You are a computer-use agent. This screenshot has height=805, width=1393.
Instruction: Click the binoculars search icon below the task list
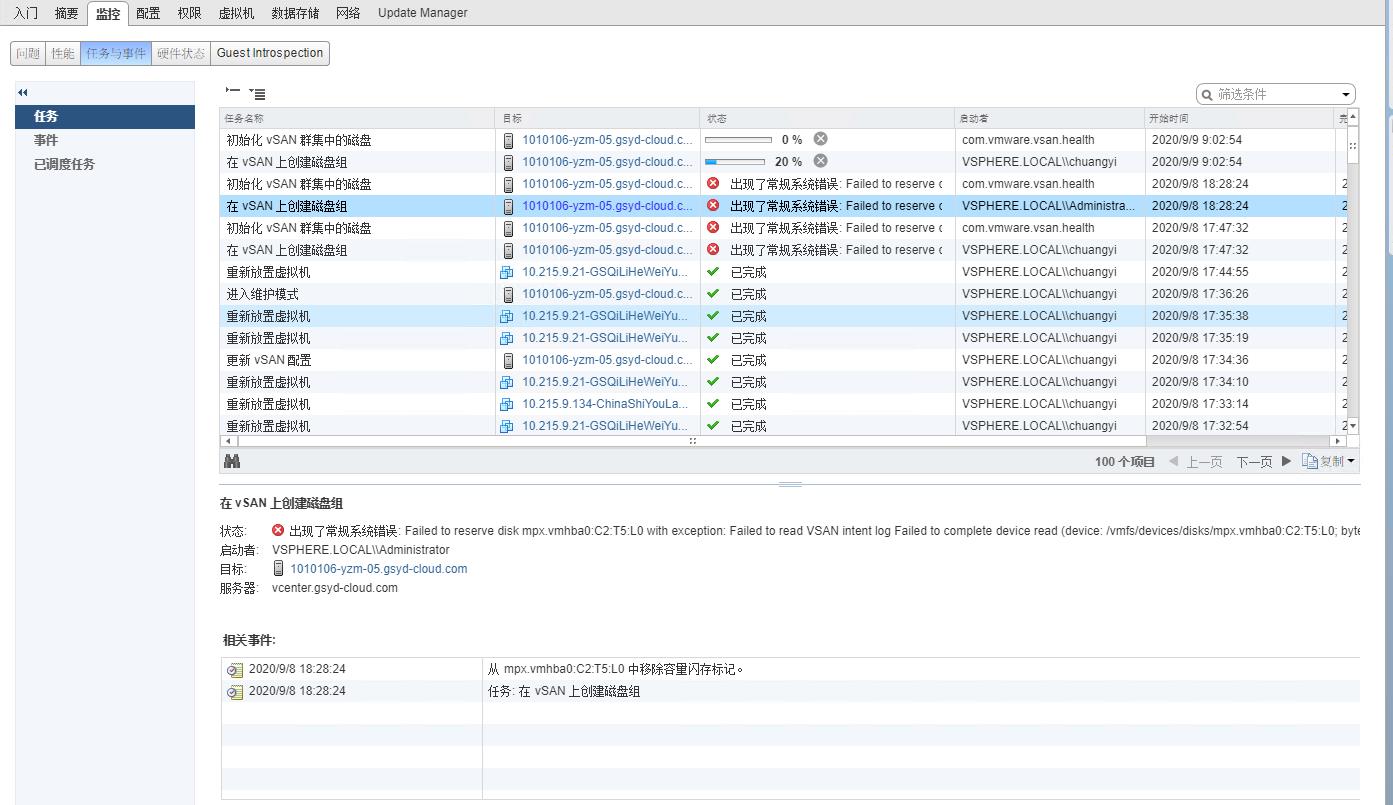232,460
